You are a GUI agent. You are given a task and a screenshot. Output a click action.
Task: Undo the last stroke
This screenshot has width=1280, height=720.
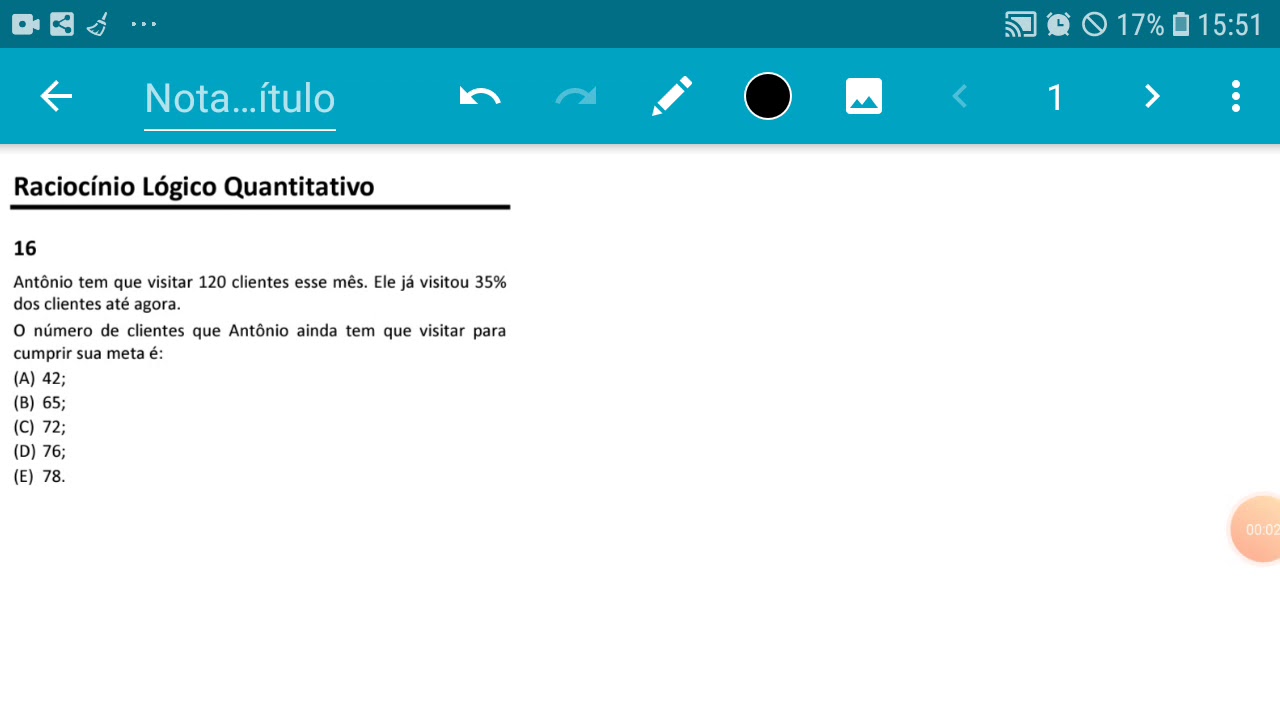pos(480,97)
